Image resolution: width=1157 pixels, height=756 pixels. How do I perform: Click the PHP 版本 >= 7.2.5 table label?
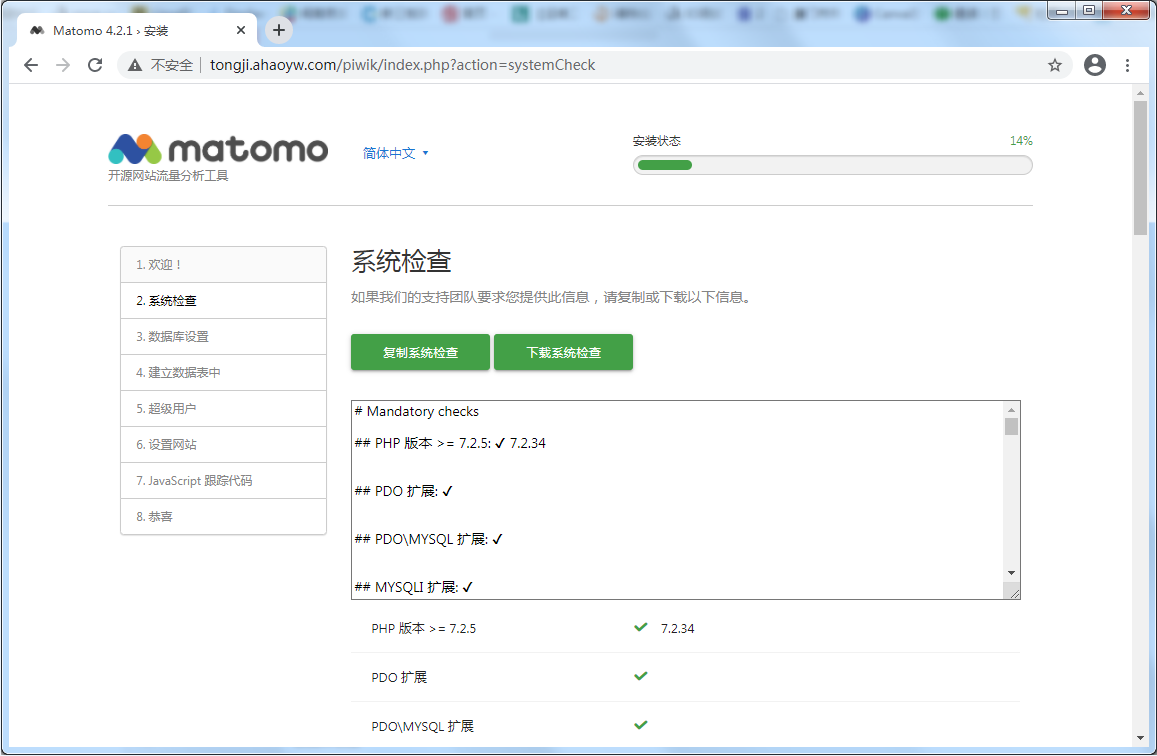(424, 628)
